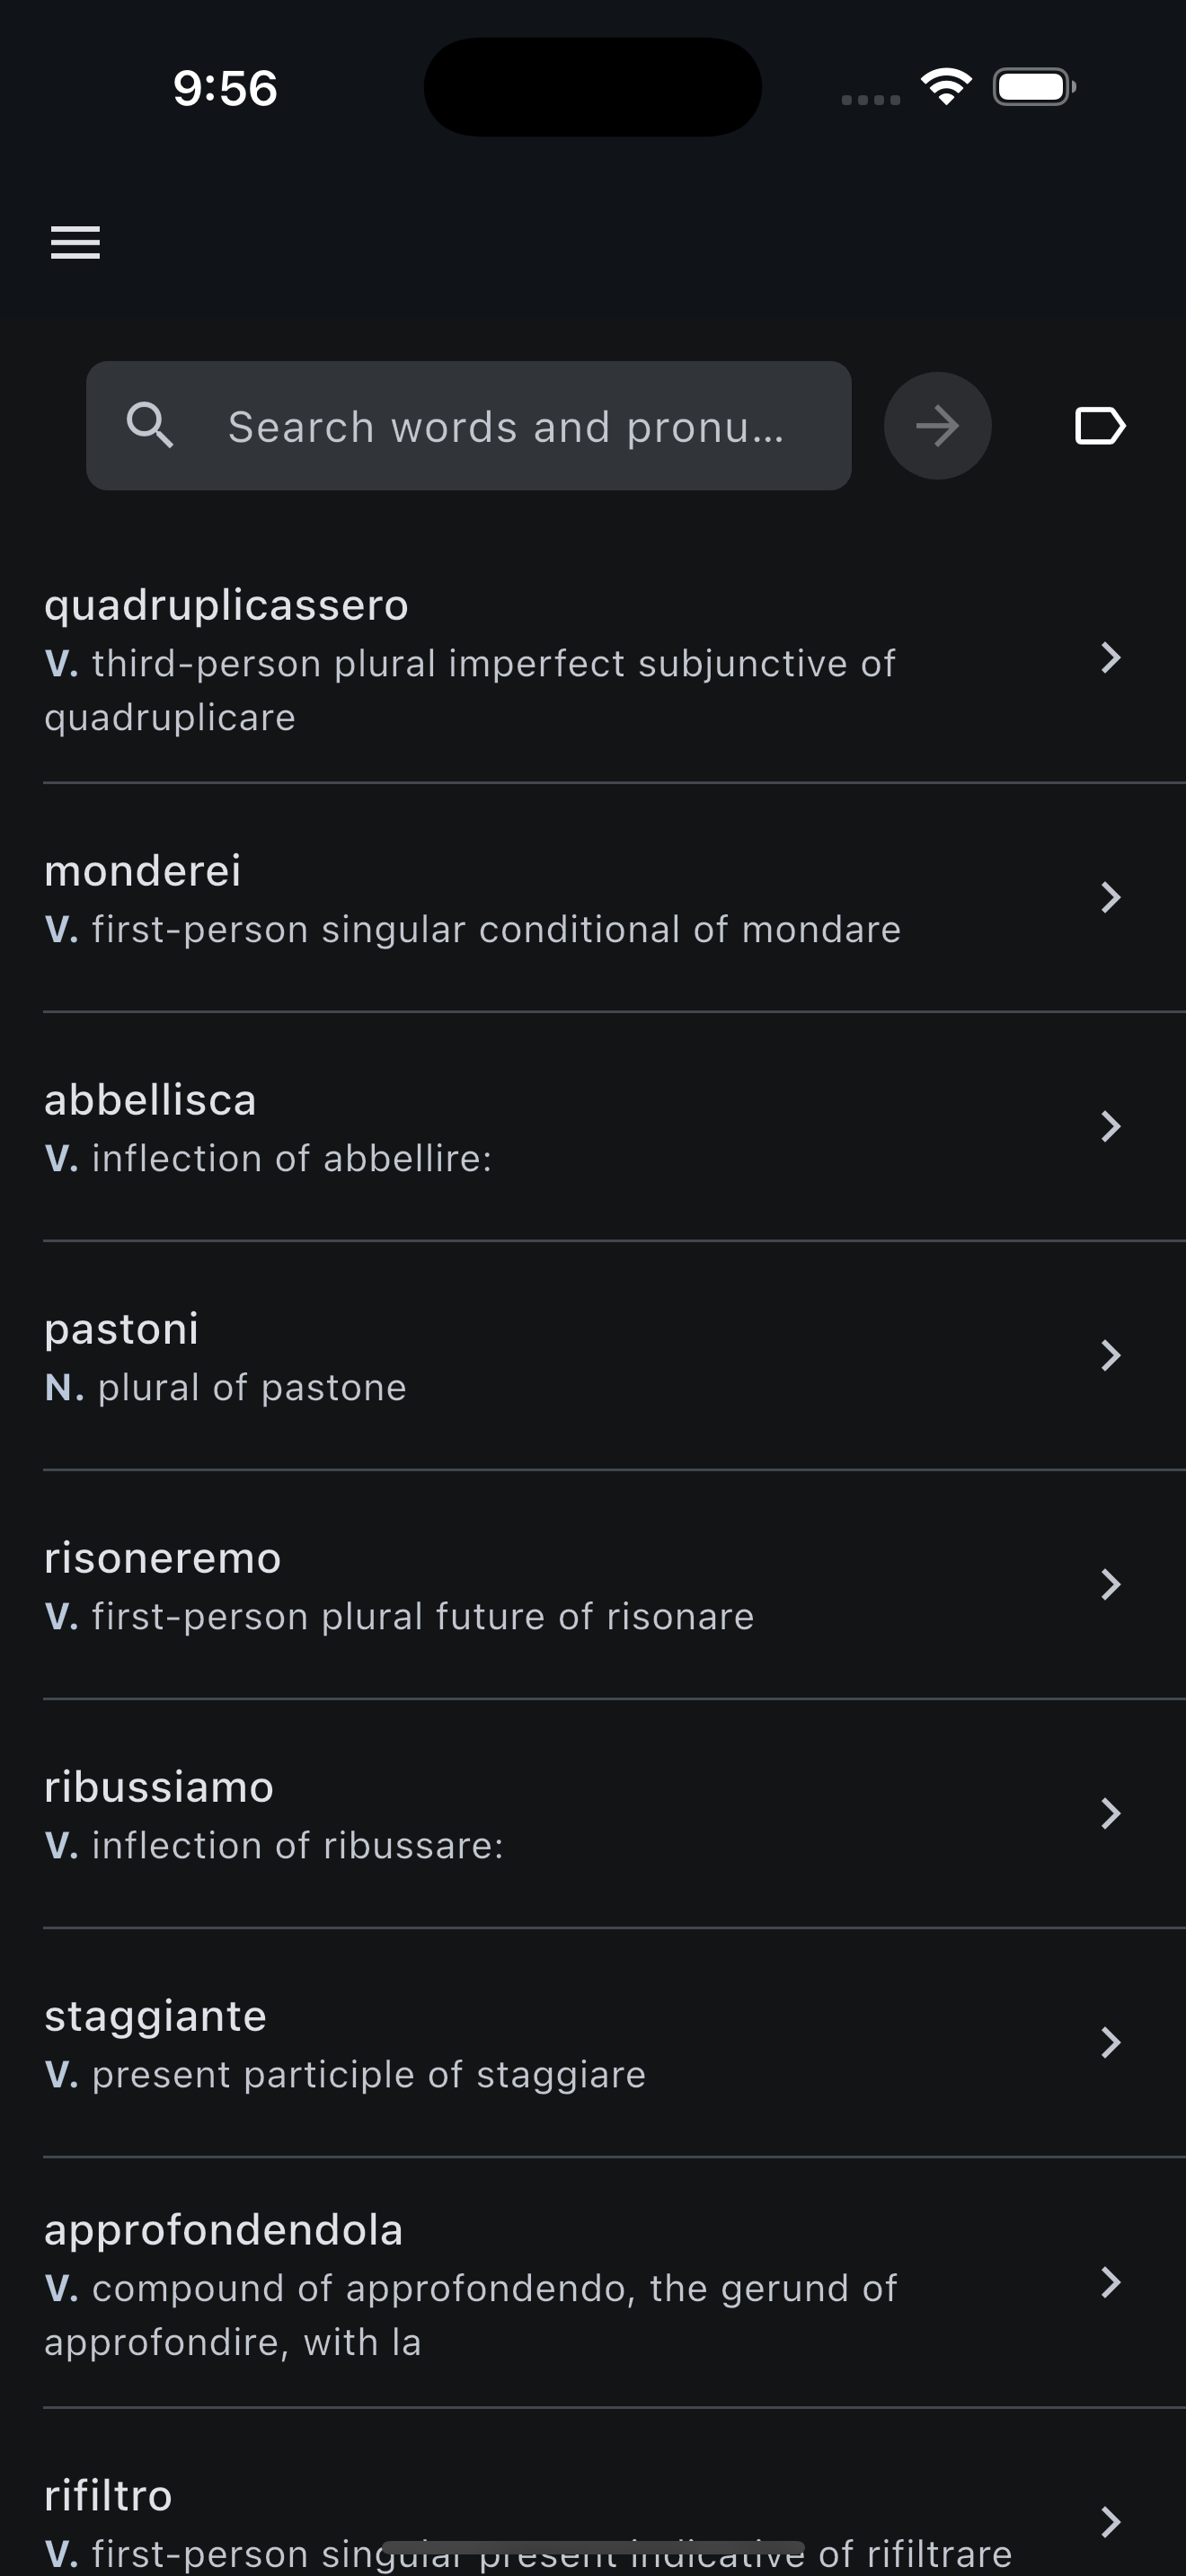The width and height of the screenshot is (1186, 2576).
Task: Tap the chevron next to monderei
Action: pyautogui.click(x=1110, y=897)
